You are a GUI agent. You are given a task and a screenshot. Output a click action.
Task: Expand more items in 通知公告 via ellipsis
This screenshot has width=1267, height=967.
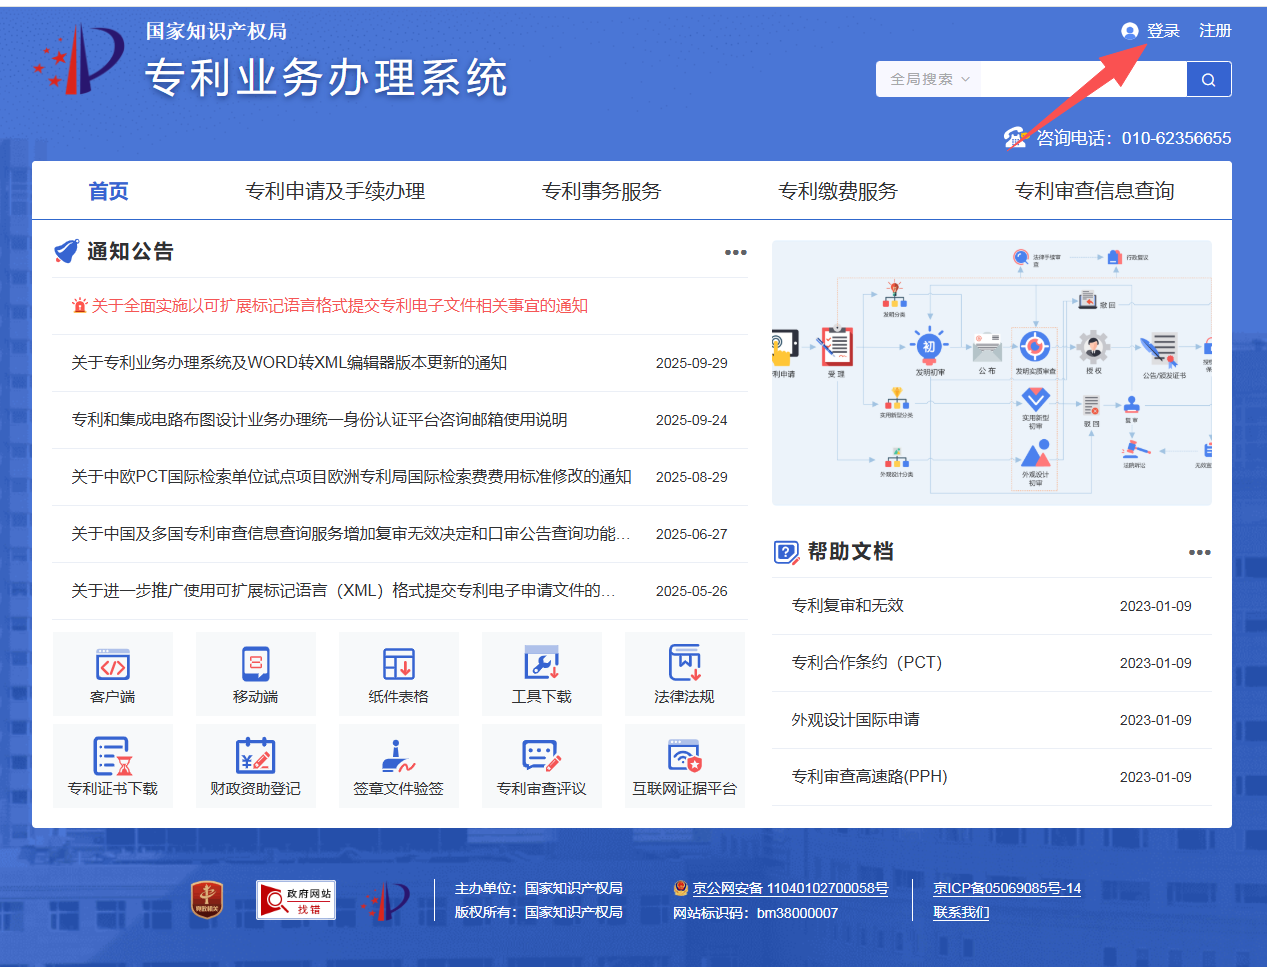point(735,252)
